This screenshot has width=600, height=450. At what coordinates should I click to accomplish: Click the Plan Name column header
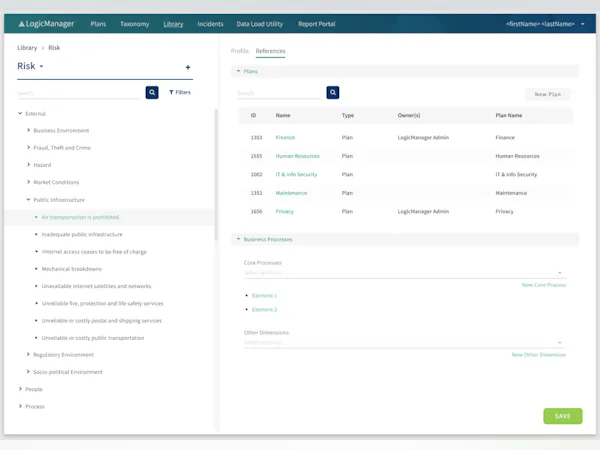click(509, 115)
